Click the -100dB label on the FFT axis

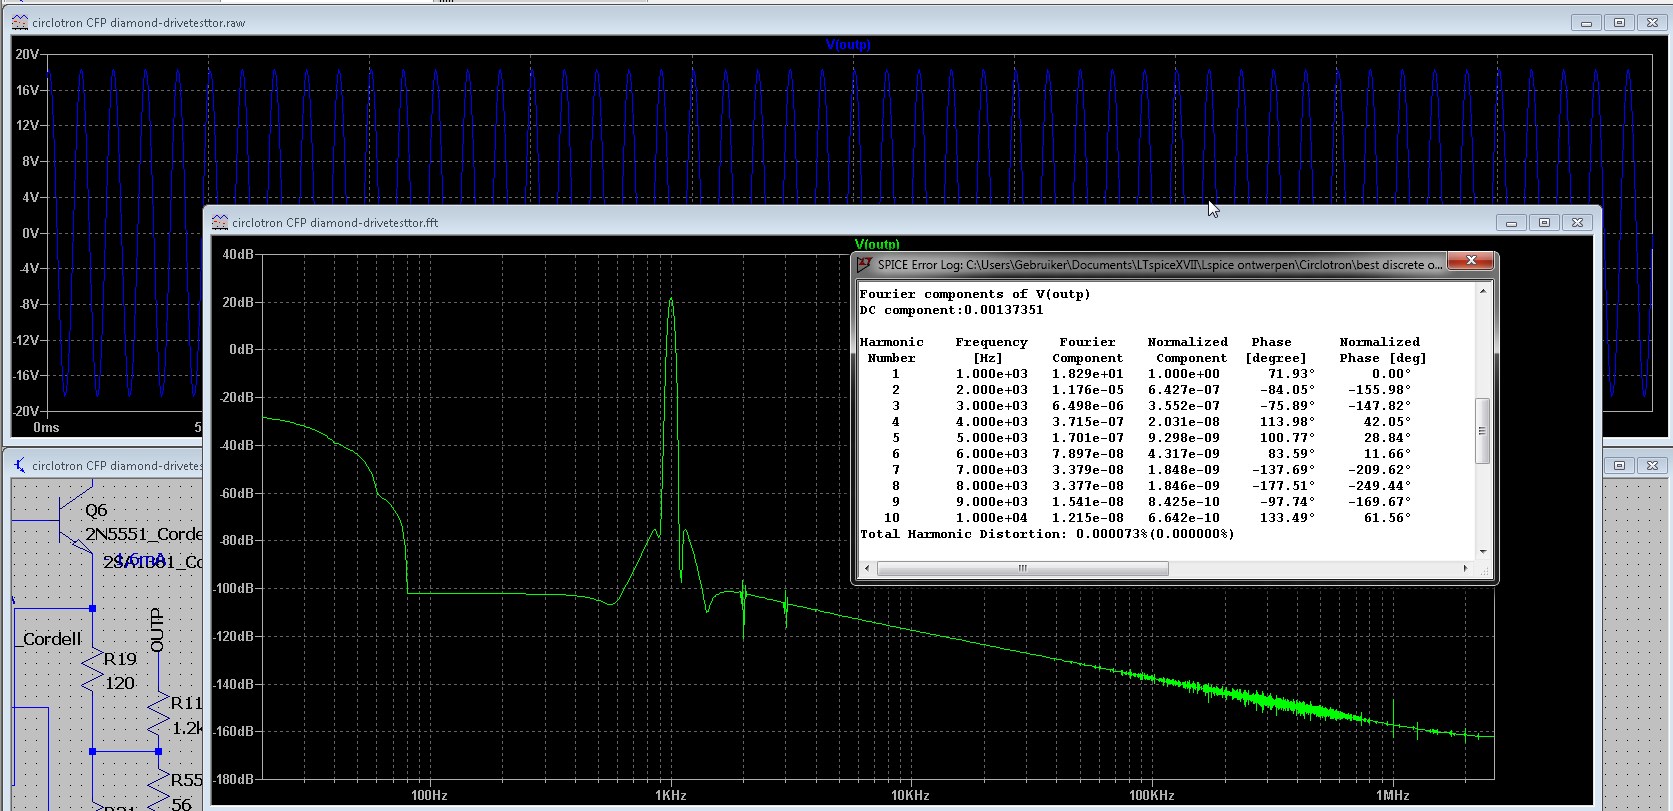pos(234,588)
